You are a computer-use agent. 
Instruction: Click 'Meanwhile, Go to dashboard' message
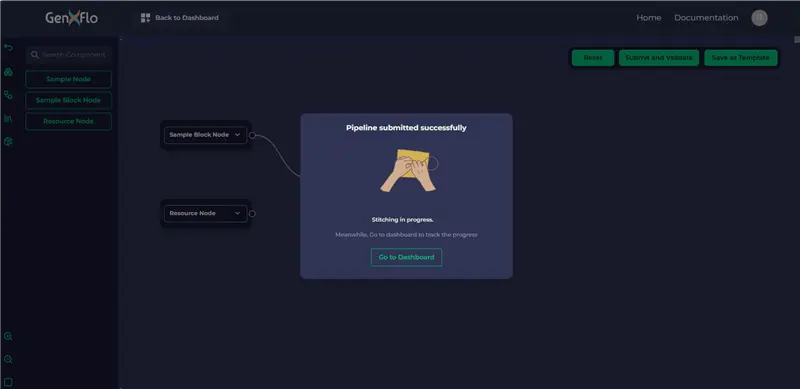pos(406,235)
